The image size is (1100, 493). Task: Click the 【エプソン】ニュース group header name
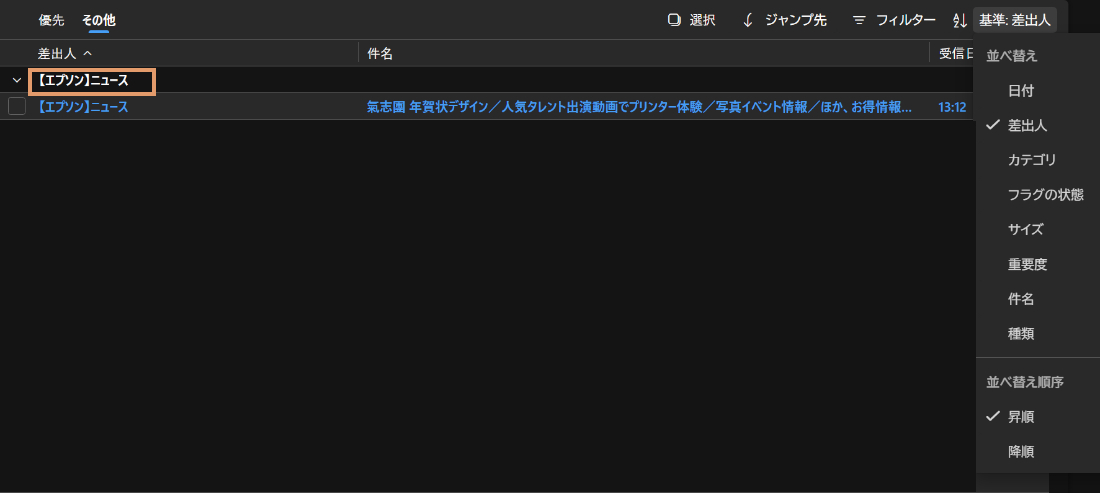pyautogui.click(x=83, y=80)
